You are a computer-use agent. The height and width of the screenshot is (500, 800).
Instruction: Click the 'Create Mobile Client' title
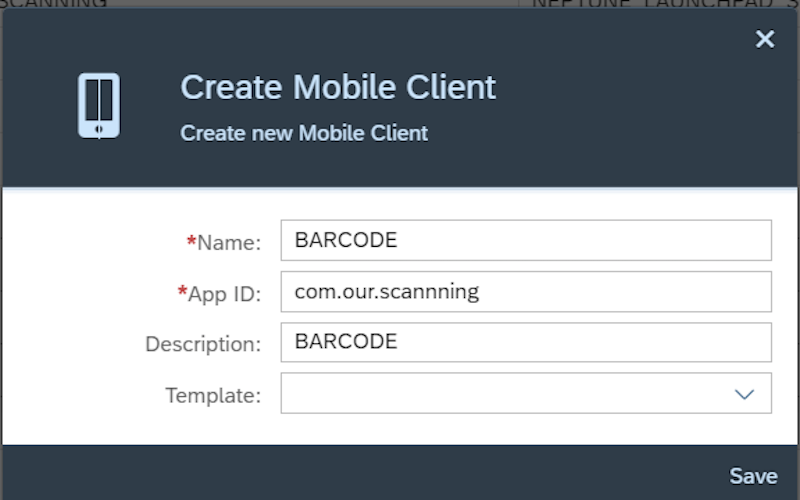(x=338, y=87)
